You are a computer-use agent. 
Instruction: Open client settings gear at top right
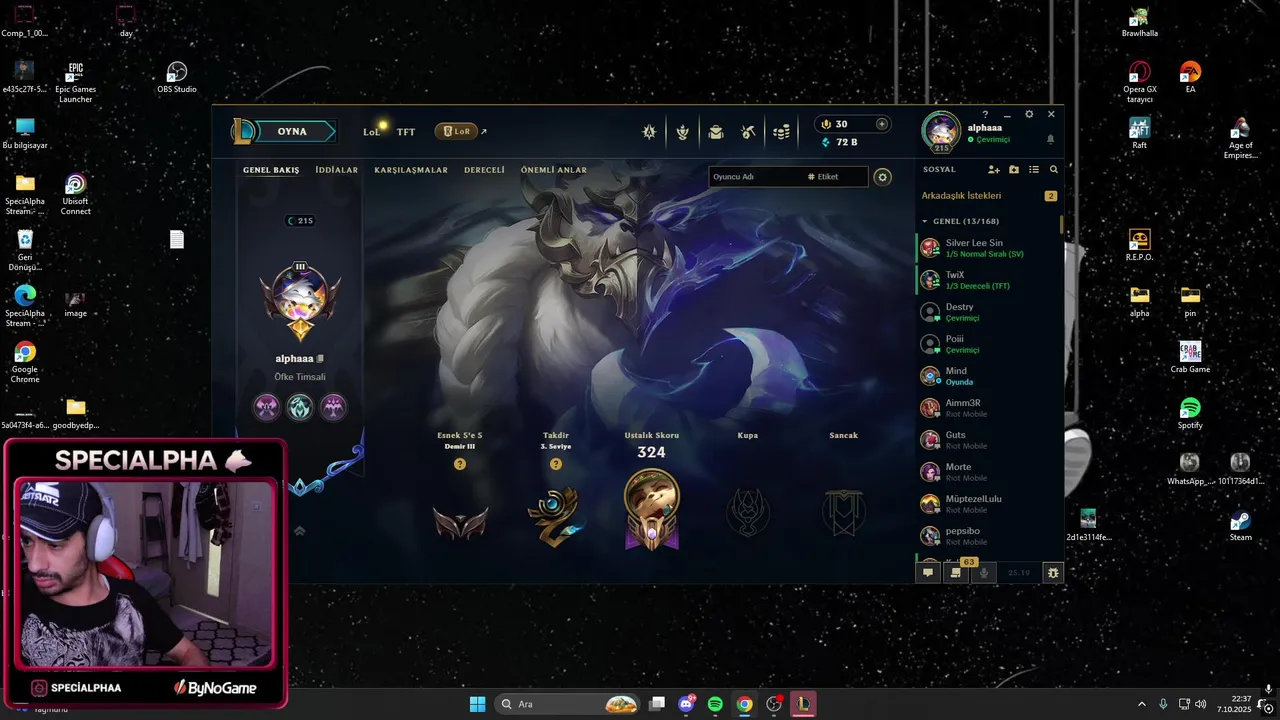(x=1029, y=114)
